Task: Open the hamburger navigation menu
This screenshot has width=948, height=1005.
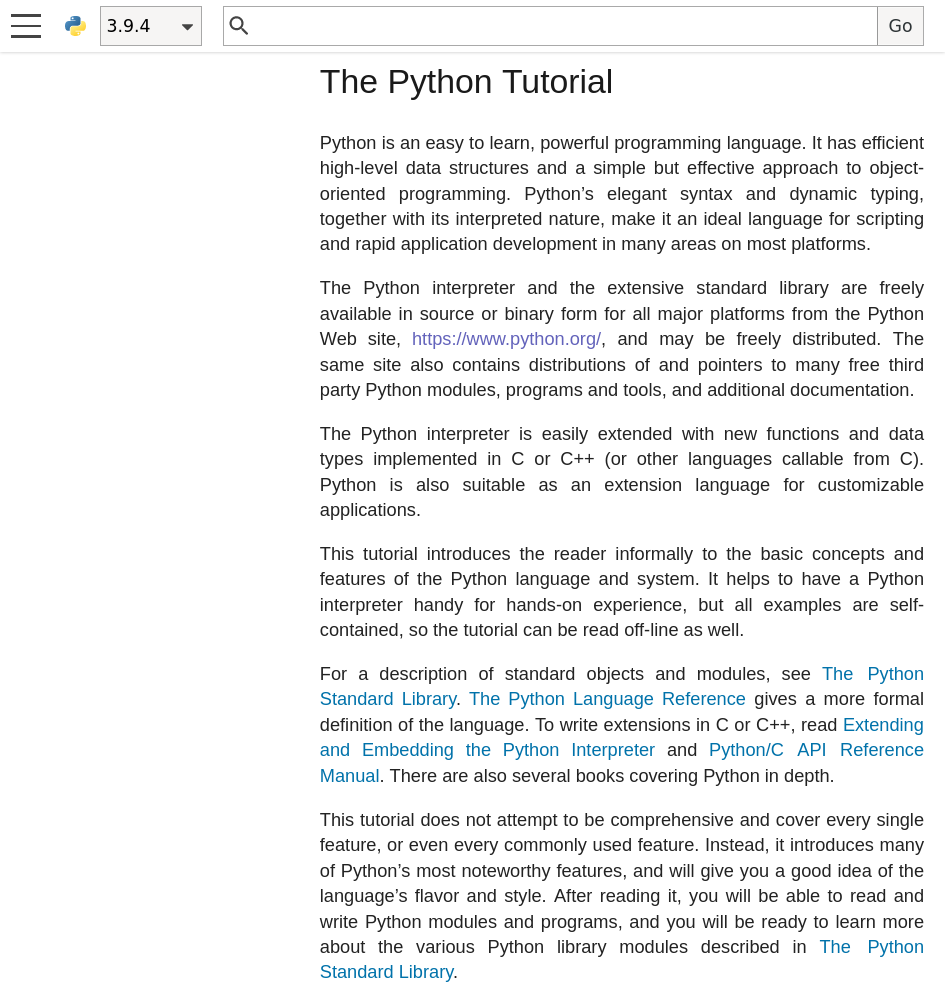Action: click(26, 26)
